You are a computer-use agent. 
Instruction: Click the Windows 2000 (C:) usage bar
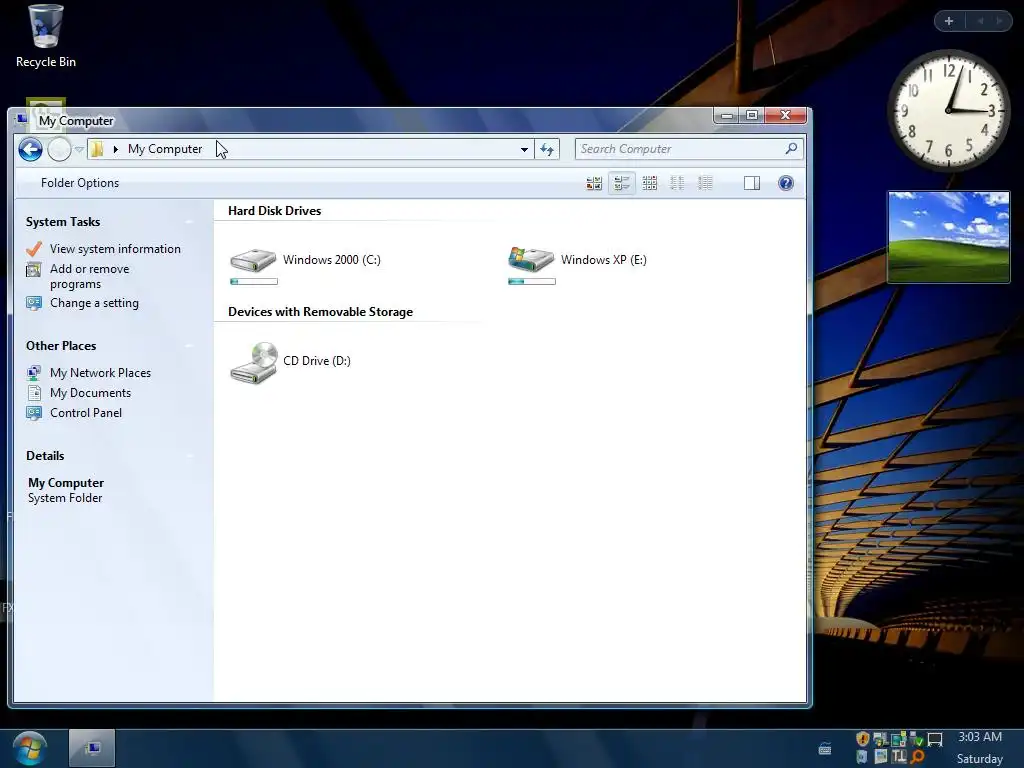tap(254, 281)
